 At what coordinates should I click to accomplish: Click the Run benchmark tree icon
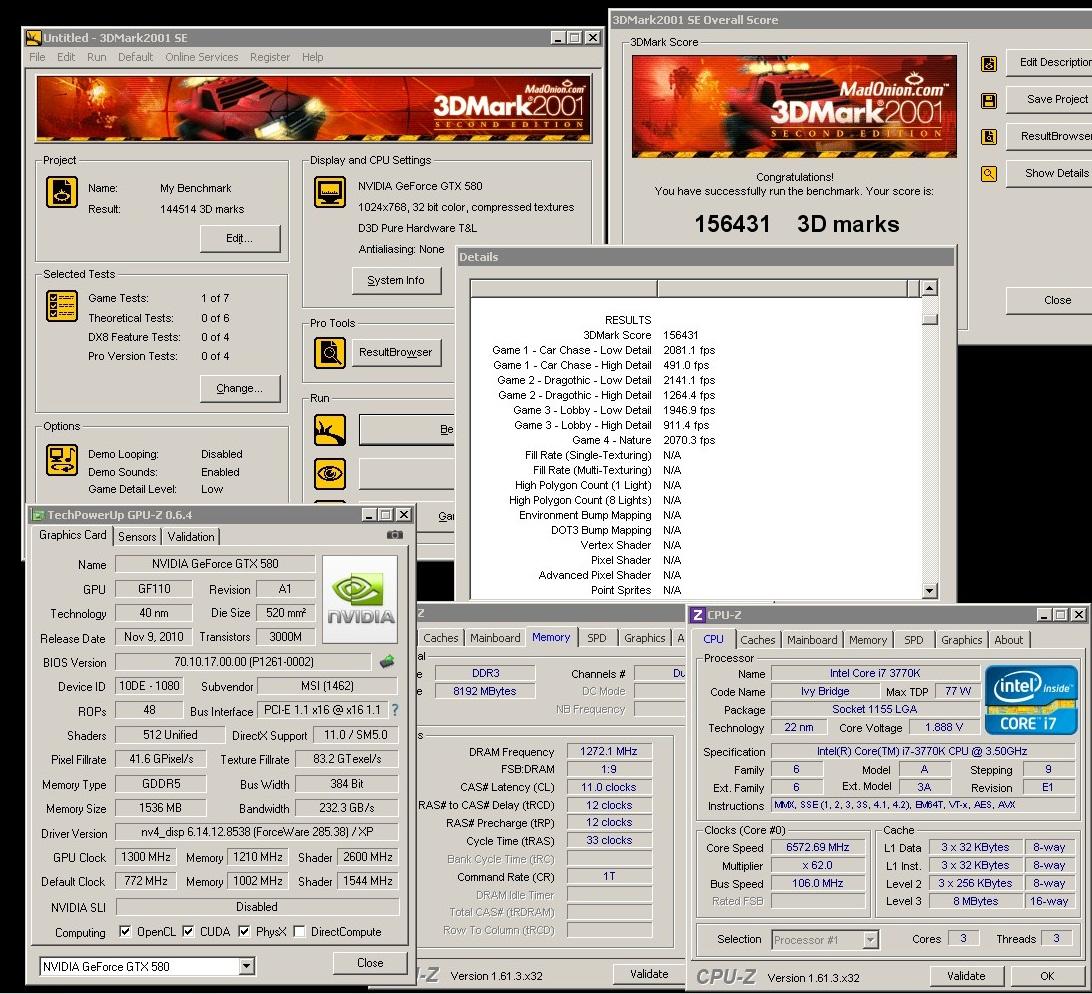click(329, 430)
